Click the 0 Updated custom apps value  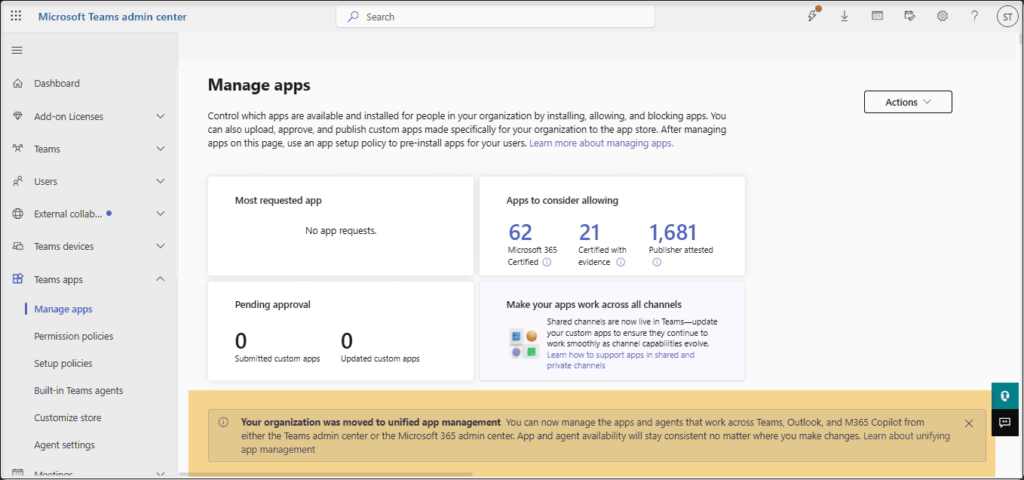coord(347,340)
